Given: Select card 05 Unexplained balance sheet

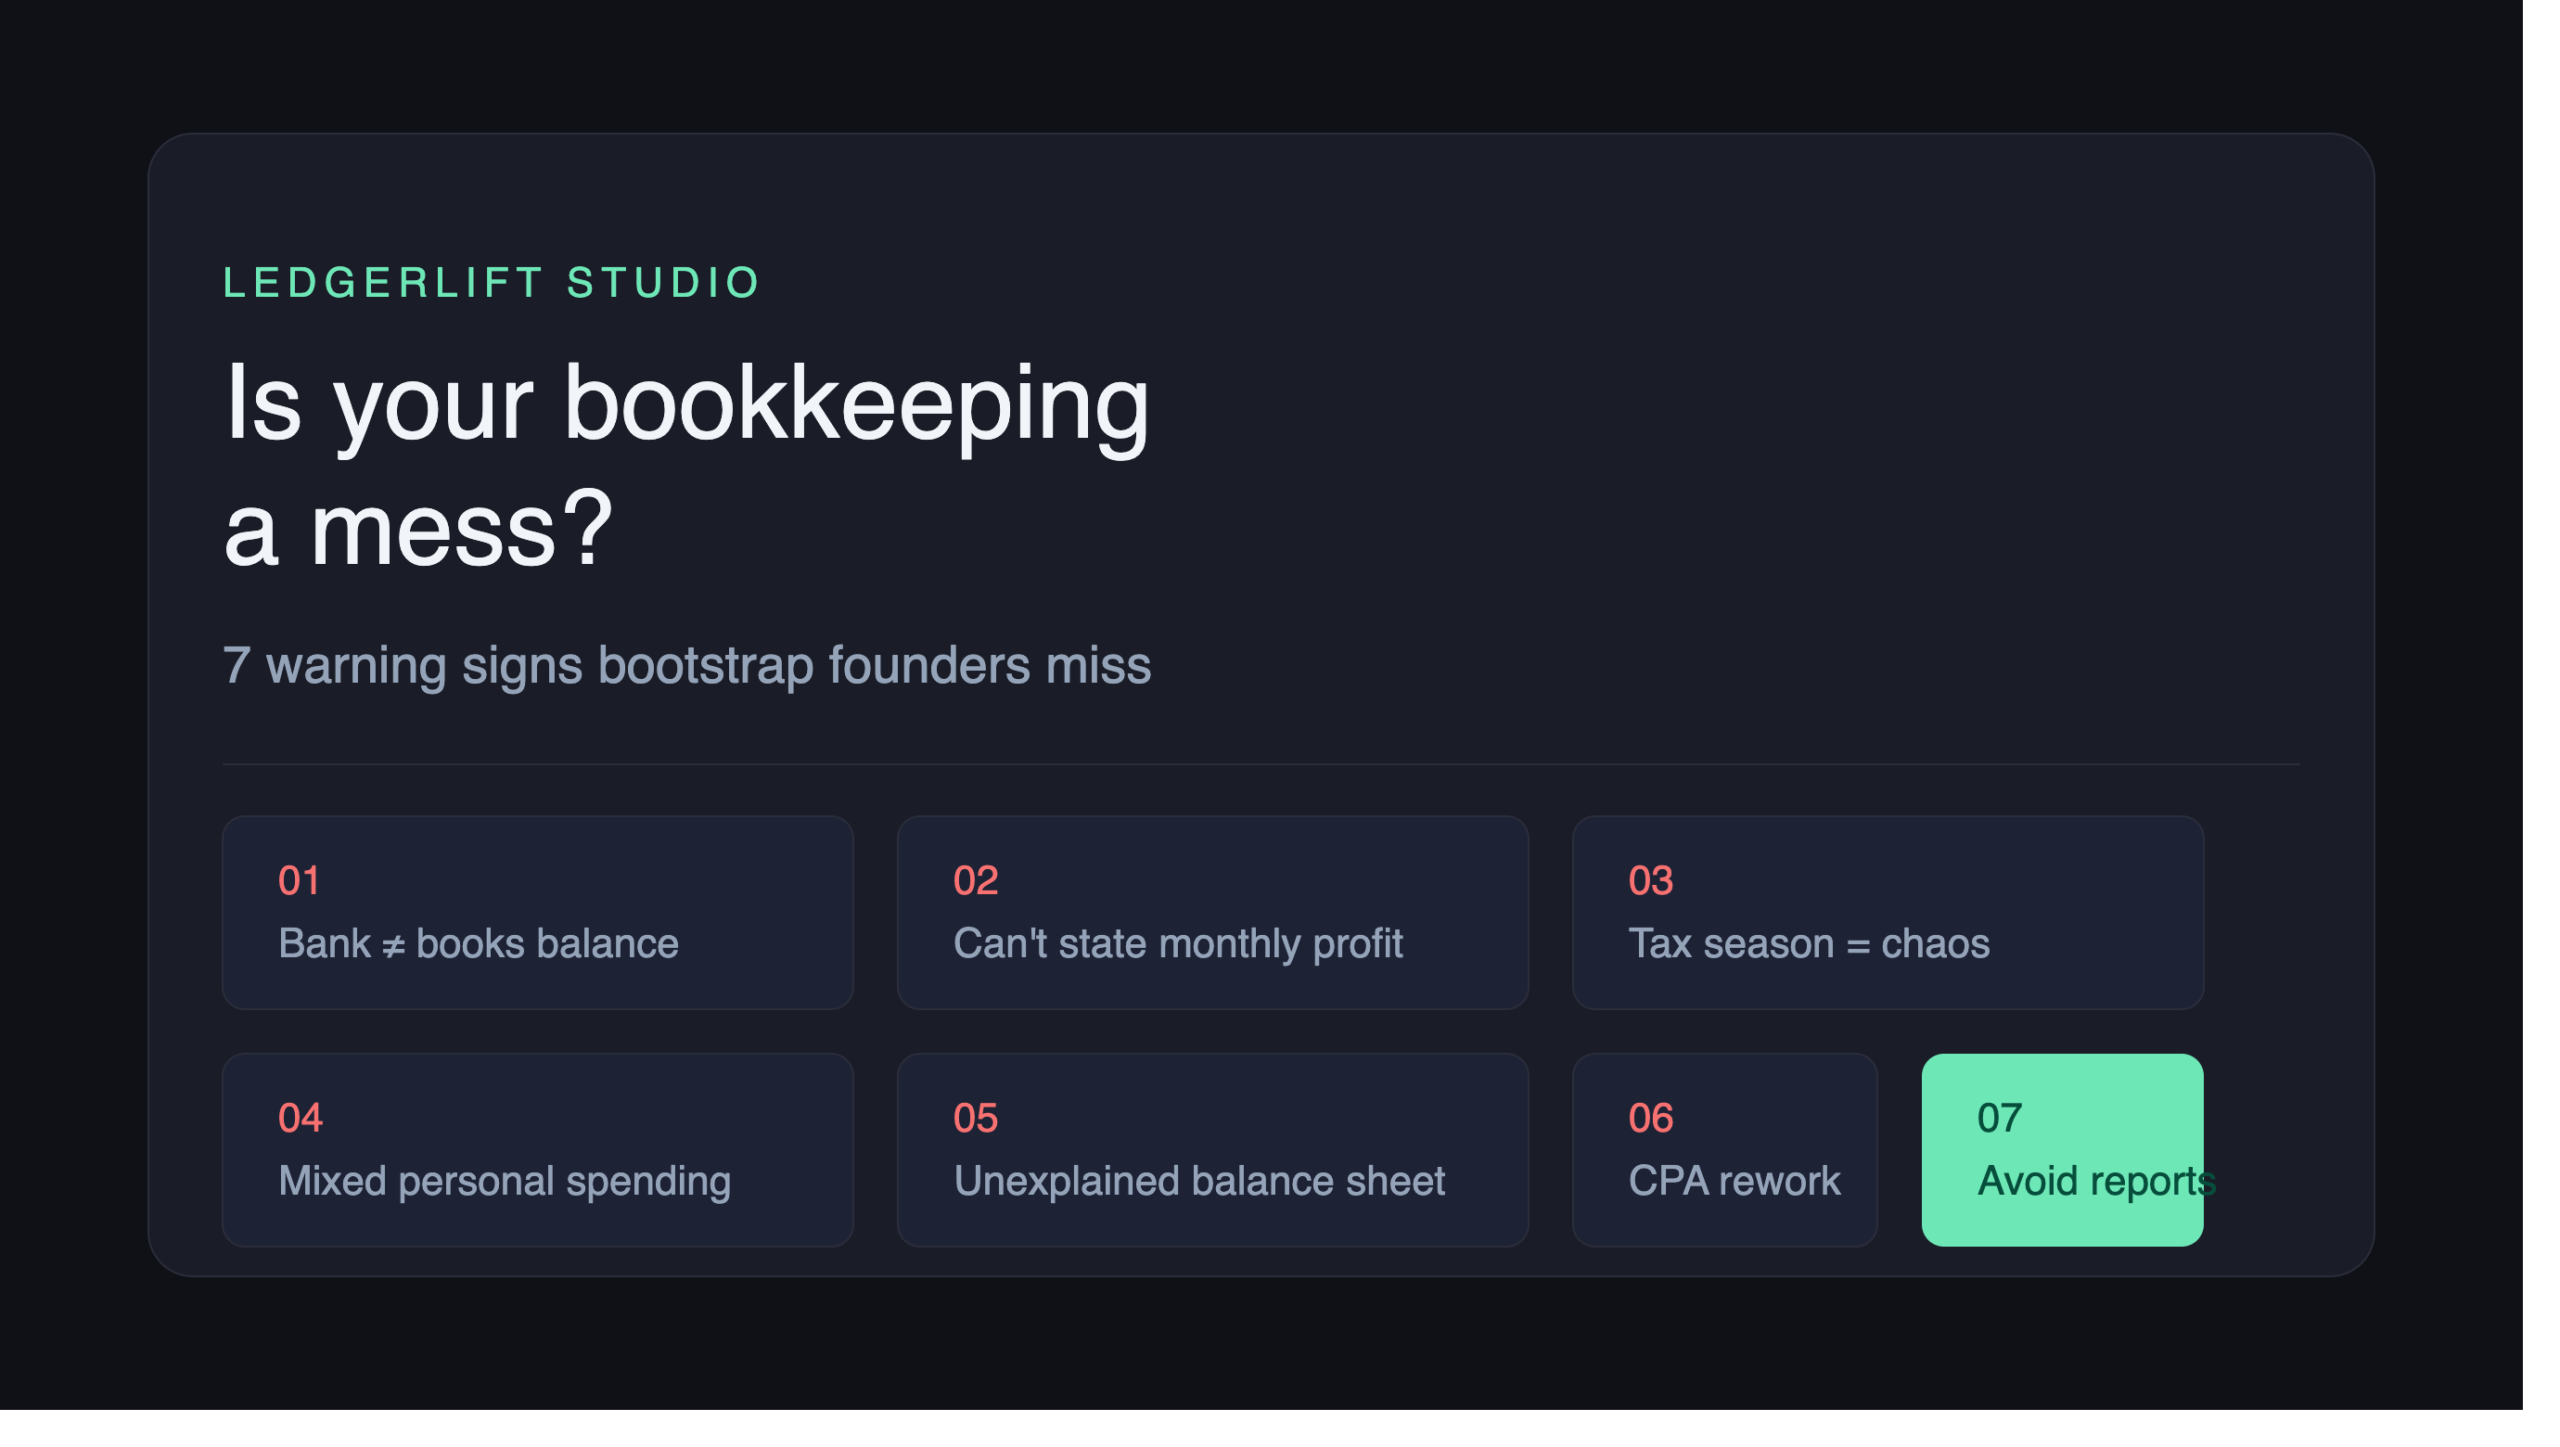Looking at the screenshot, I should pyautogui.click(x=1212, y=1149).
